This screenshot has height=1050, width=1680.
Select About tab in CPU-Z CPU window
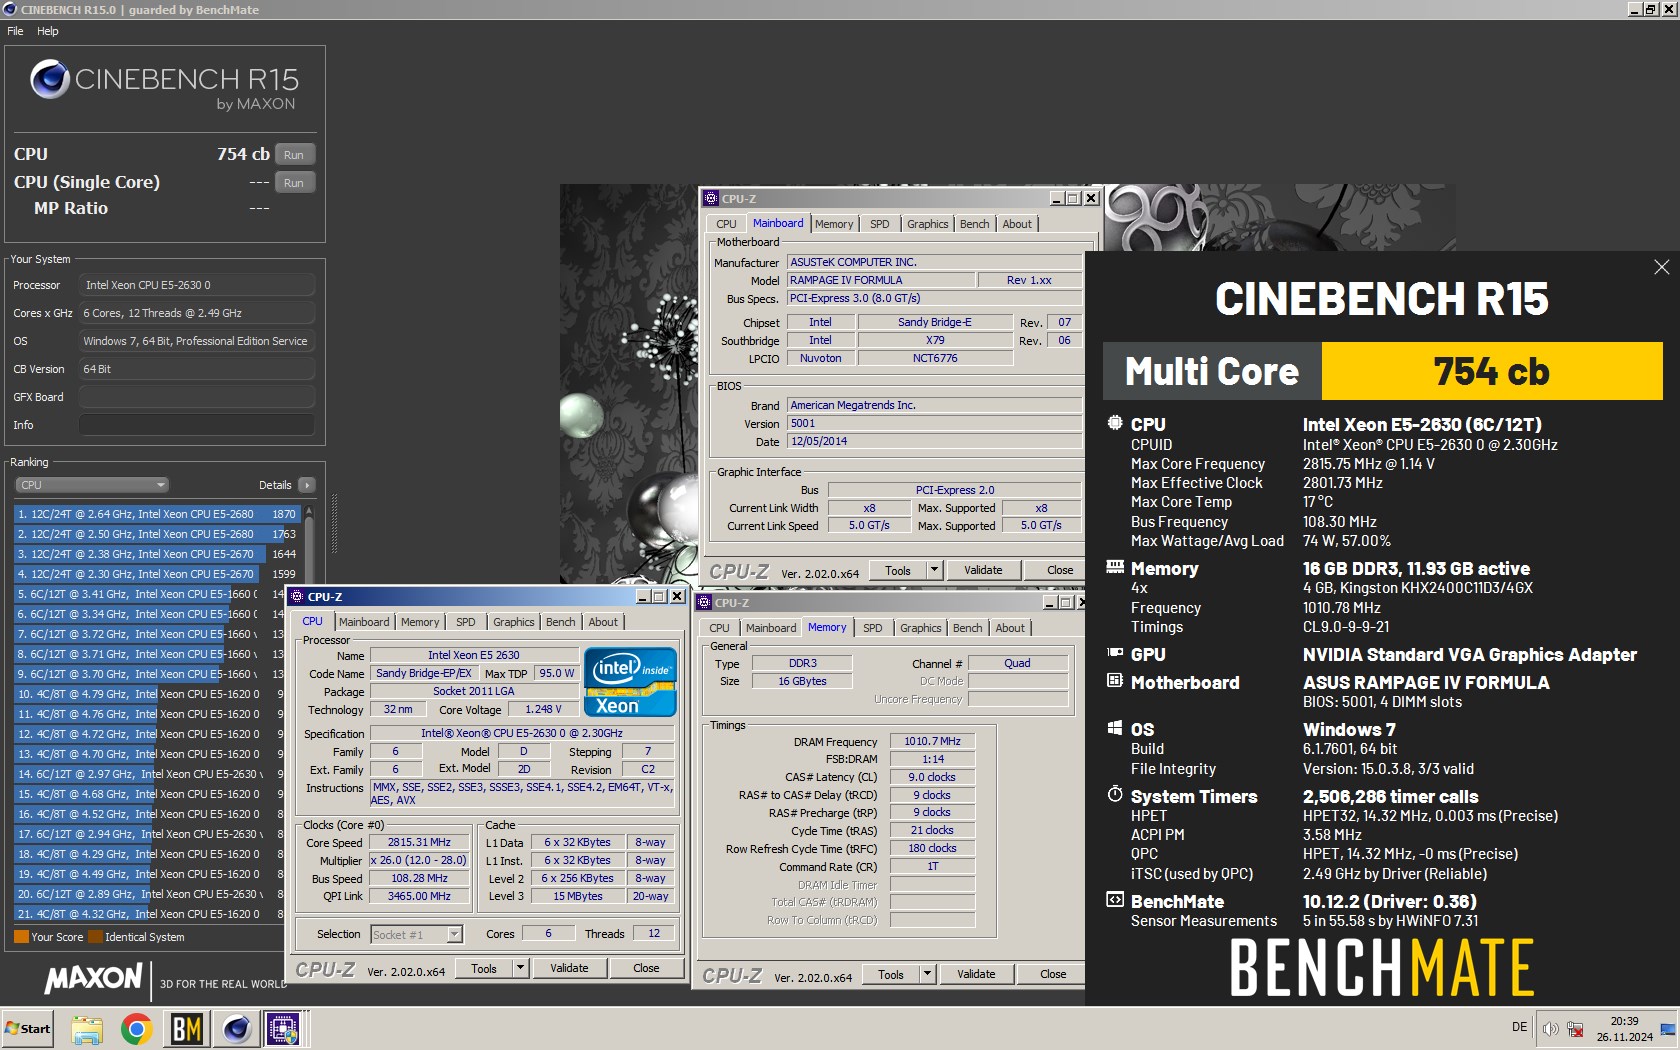603,622
